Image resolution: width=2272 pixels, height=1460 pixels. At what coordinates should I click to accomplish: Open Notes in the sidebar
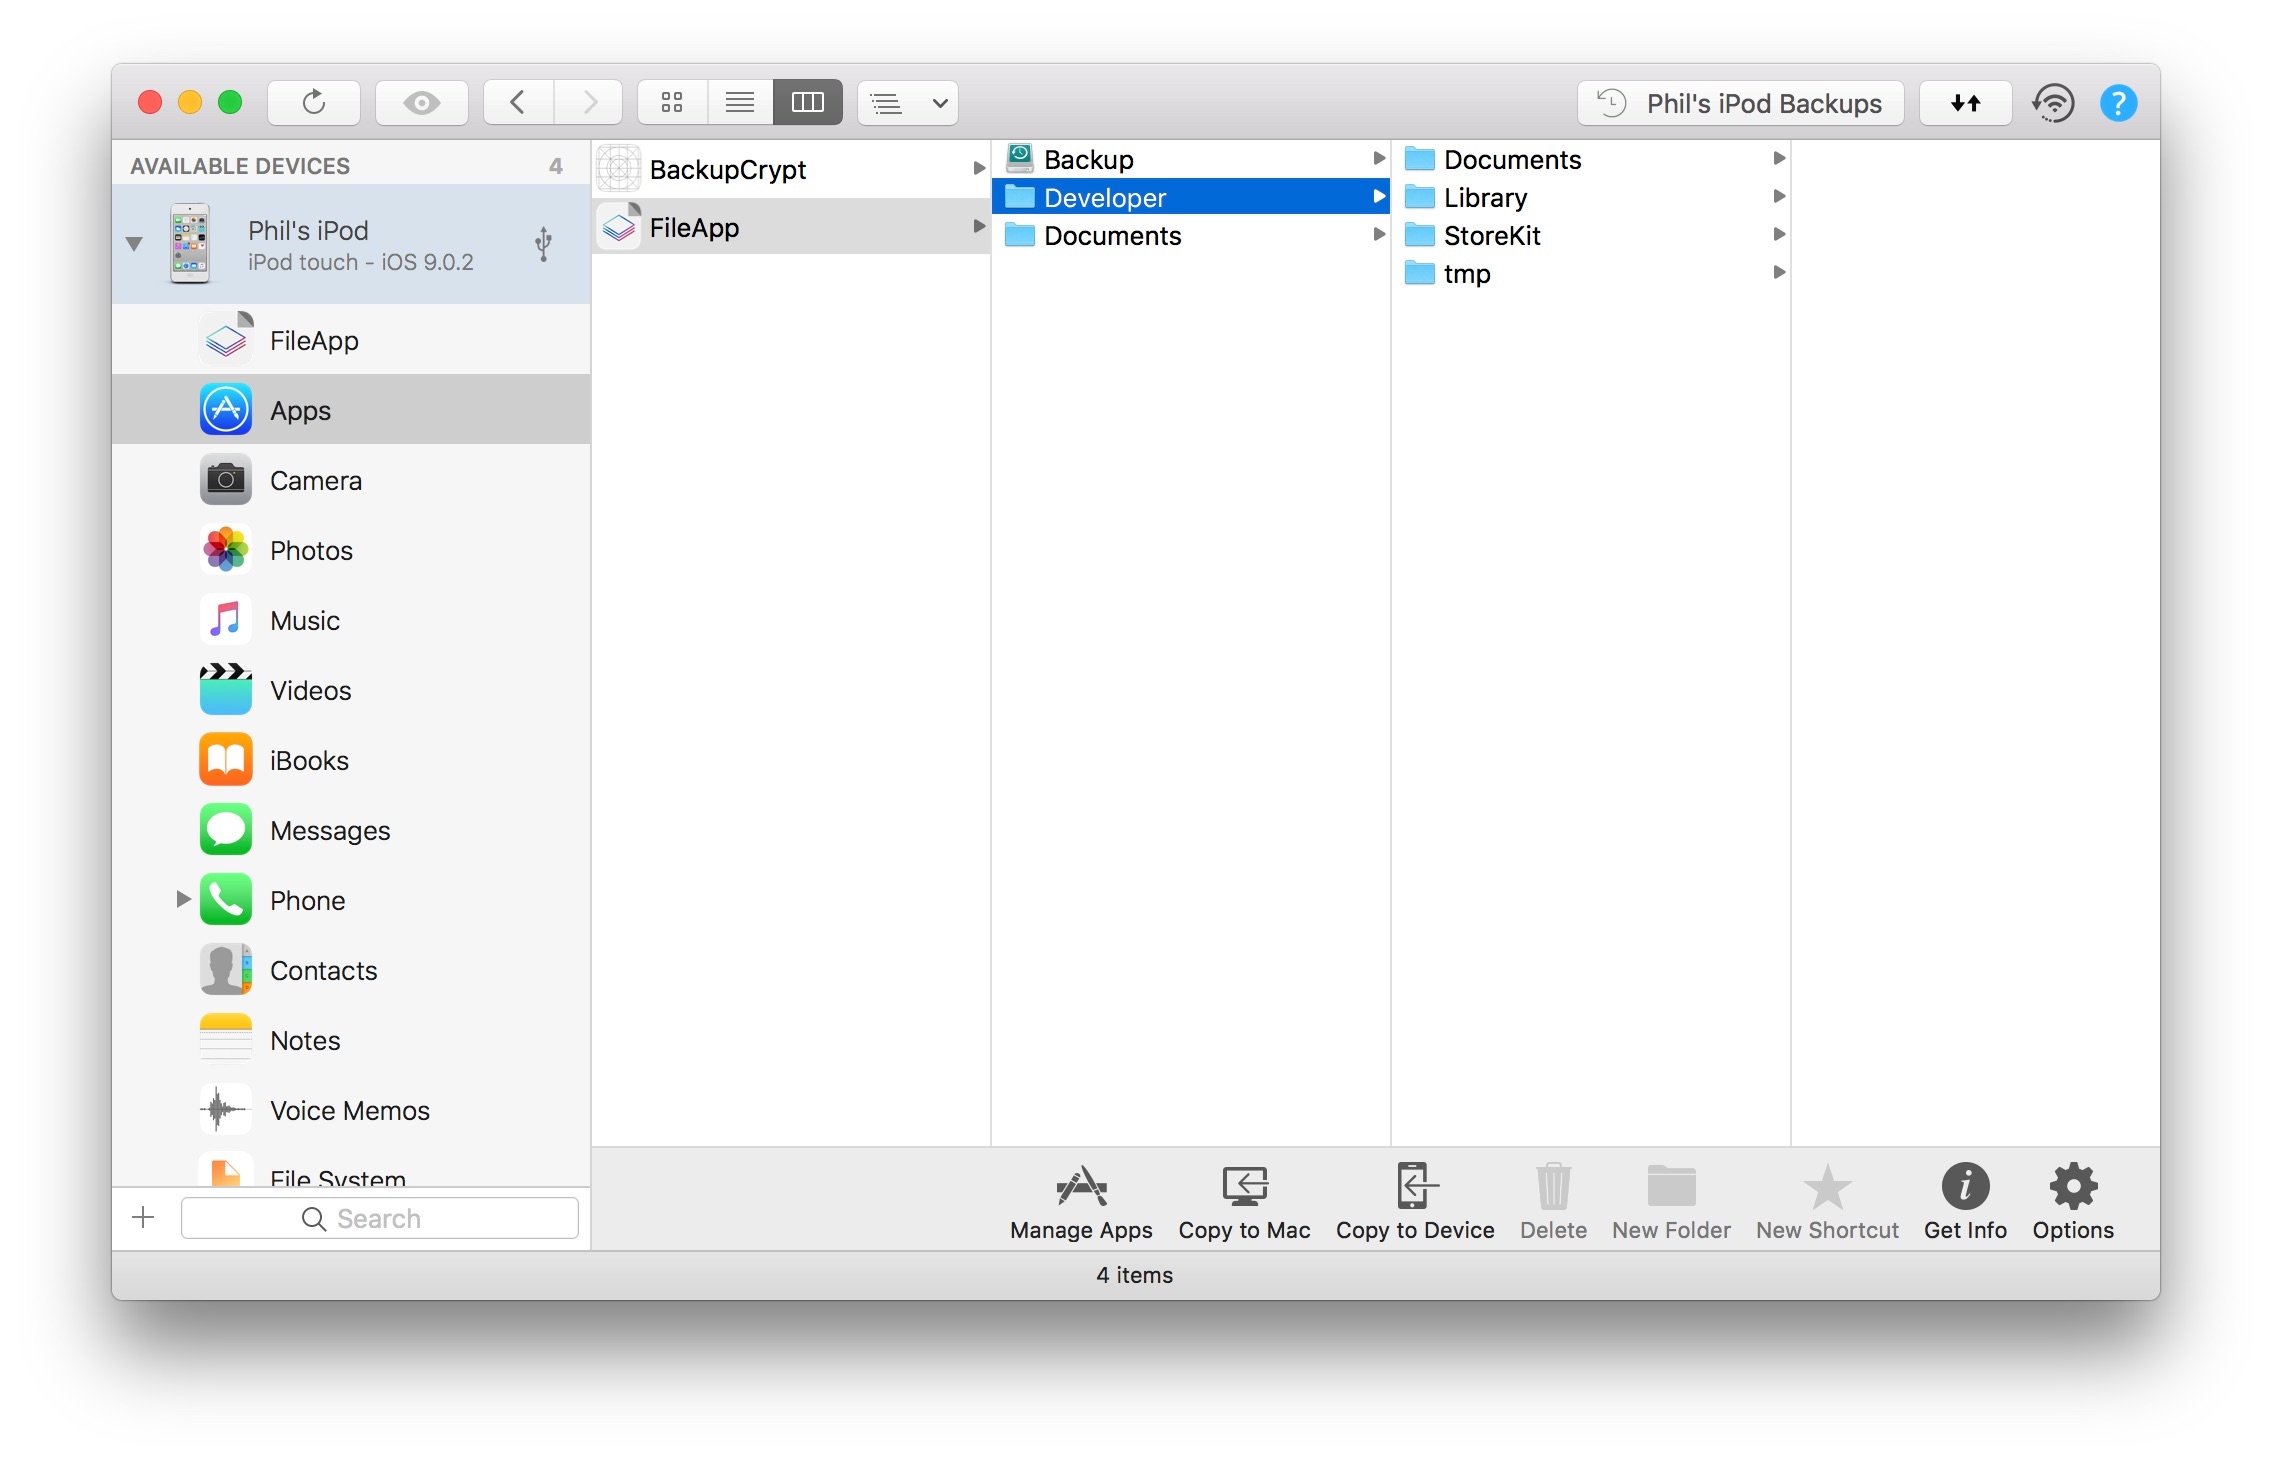[351, 1040]
